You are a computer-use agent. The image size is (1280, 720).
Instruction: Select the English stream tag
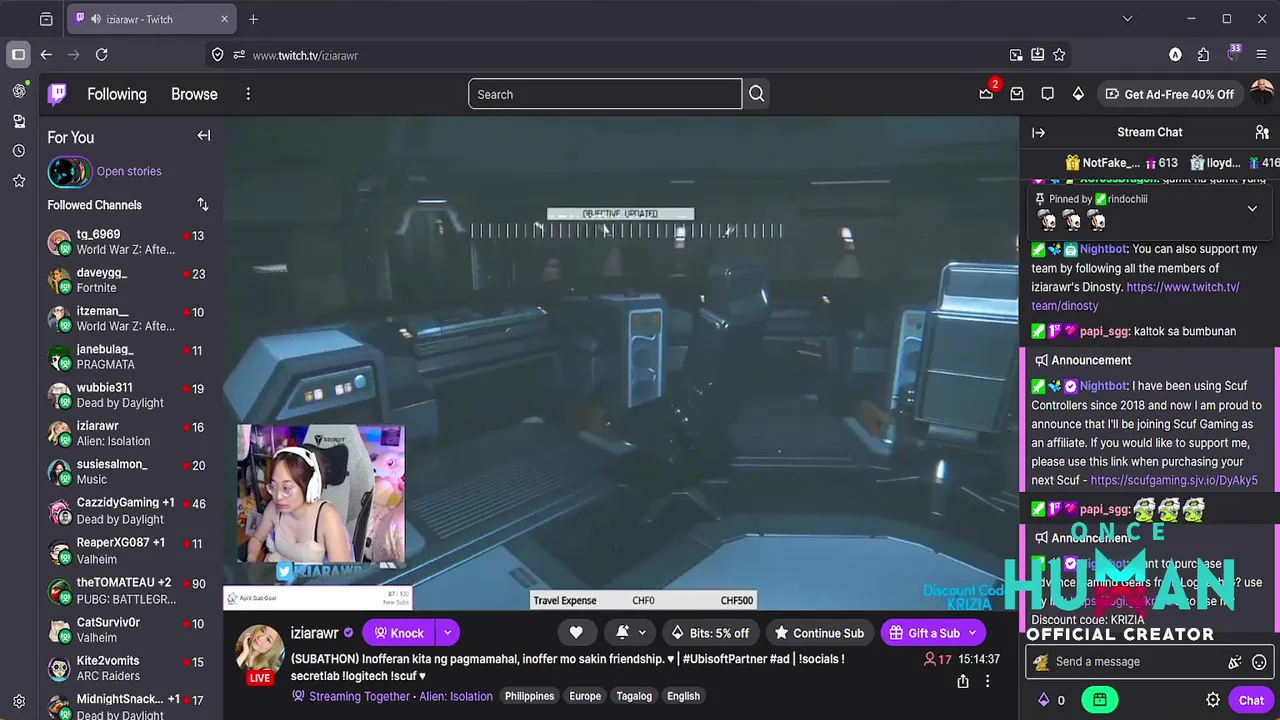pyautogui.click(x=684, y=696)
